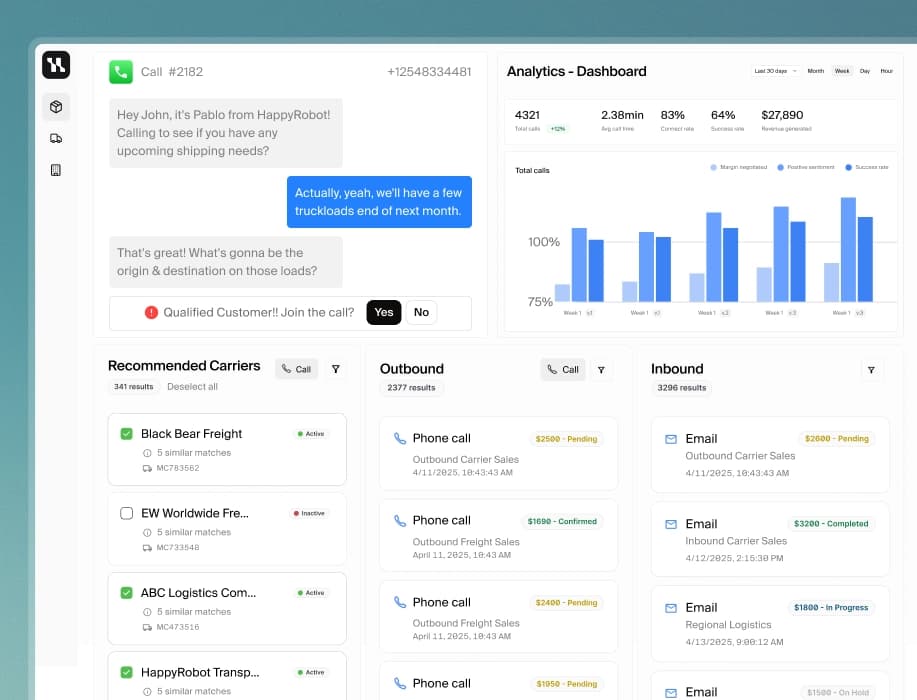The image size is (917, 700).
Task: Click the Hey John greeting chat bubble
Action: pyautogui.click(x=226, y=133)
